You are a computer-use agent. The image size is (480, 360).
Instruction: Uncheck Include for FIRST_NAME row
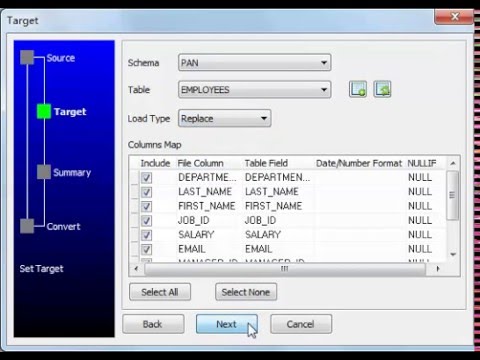146,206
